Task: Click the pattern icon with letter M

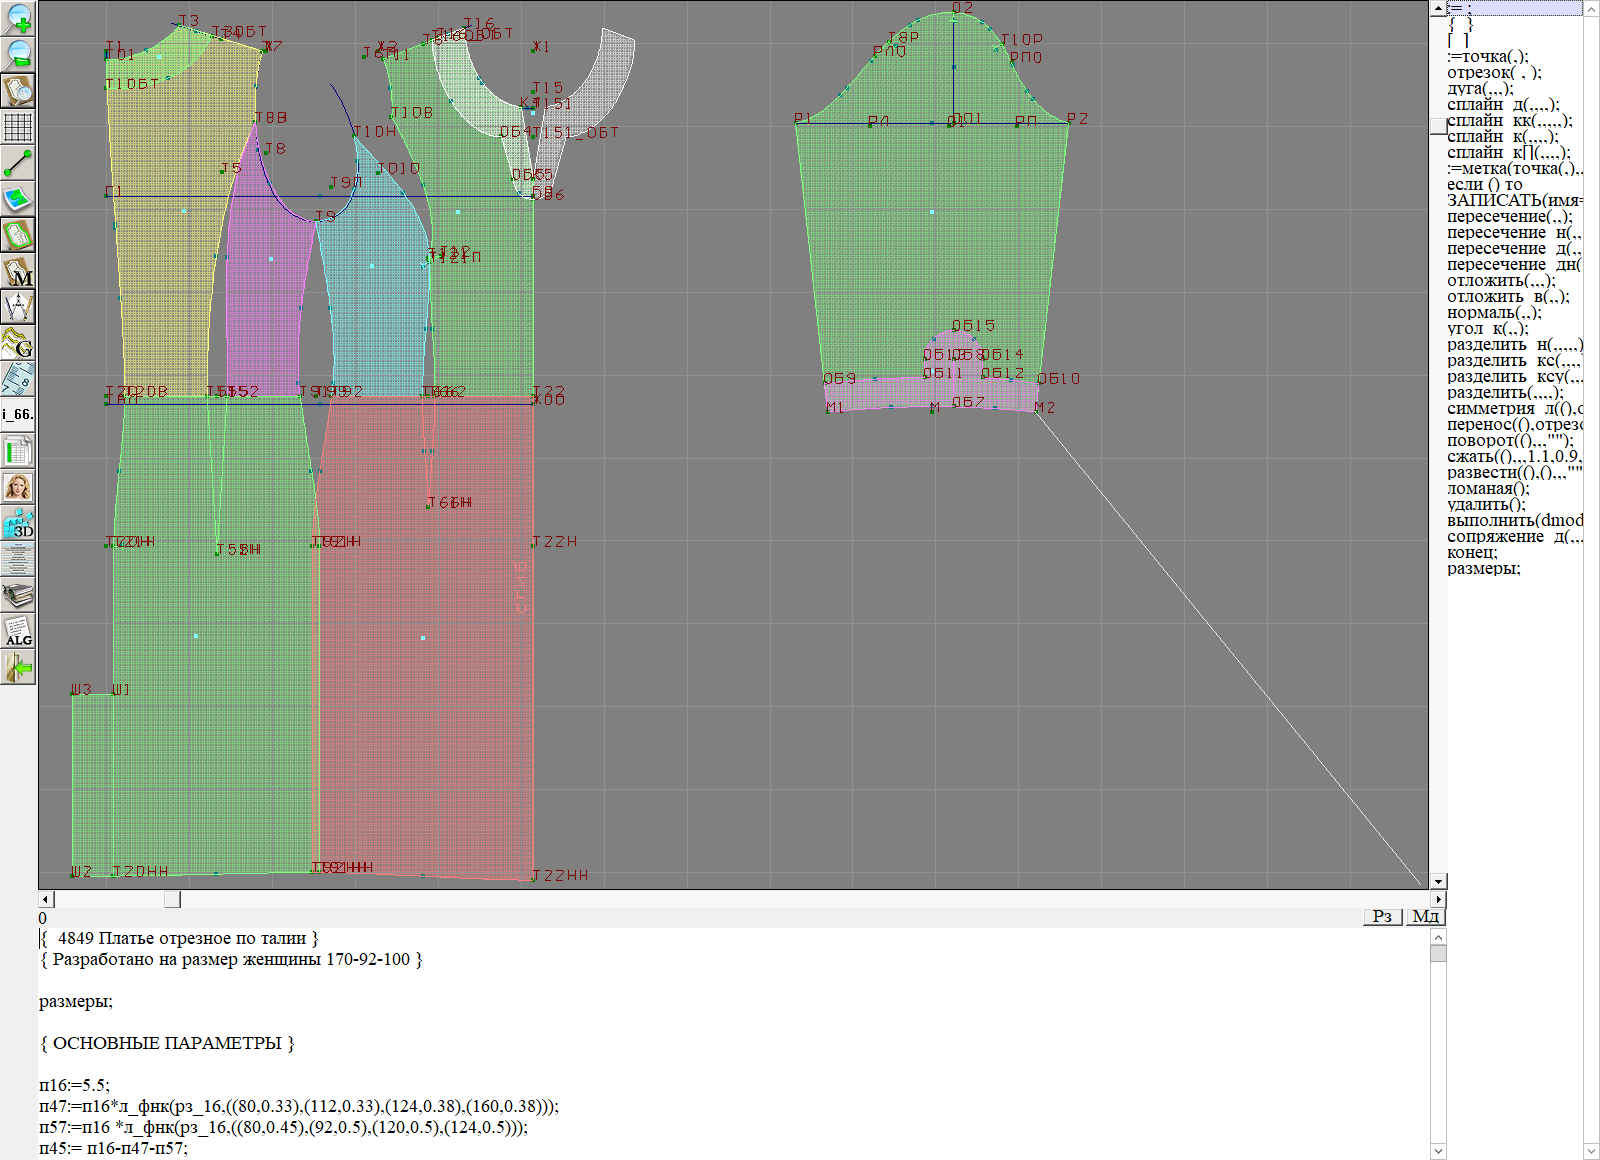Action: pos(18,271)
